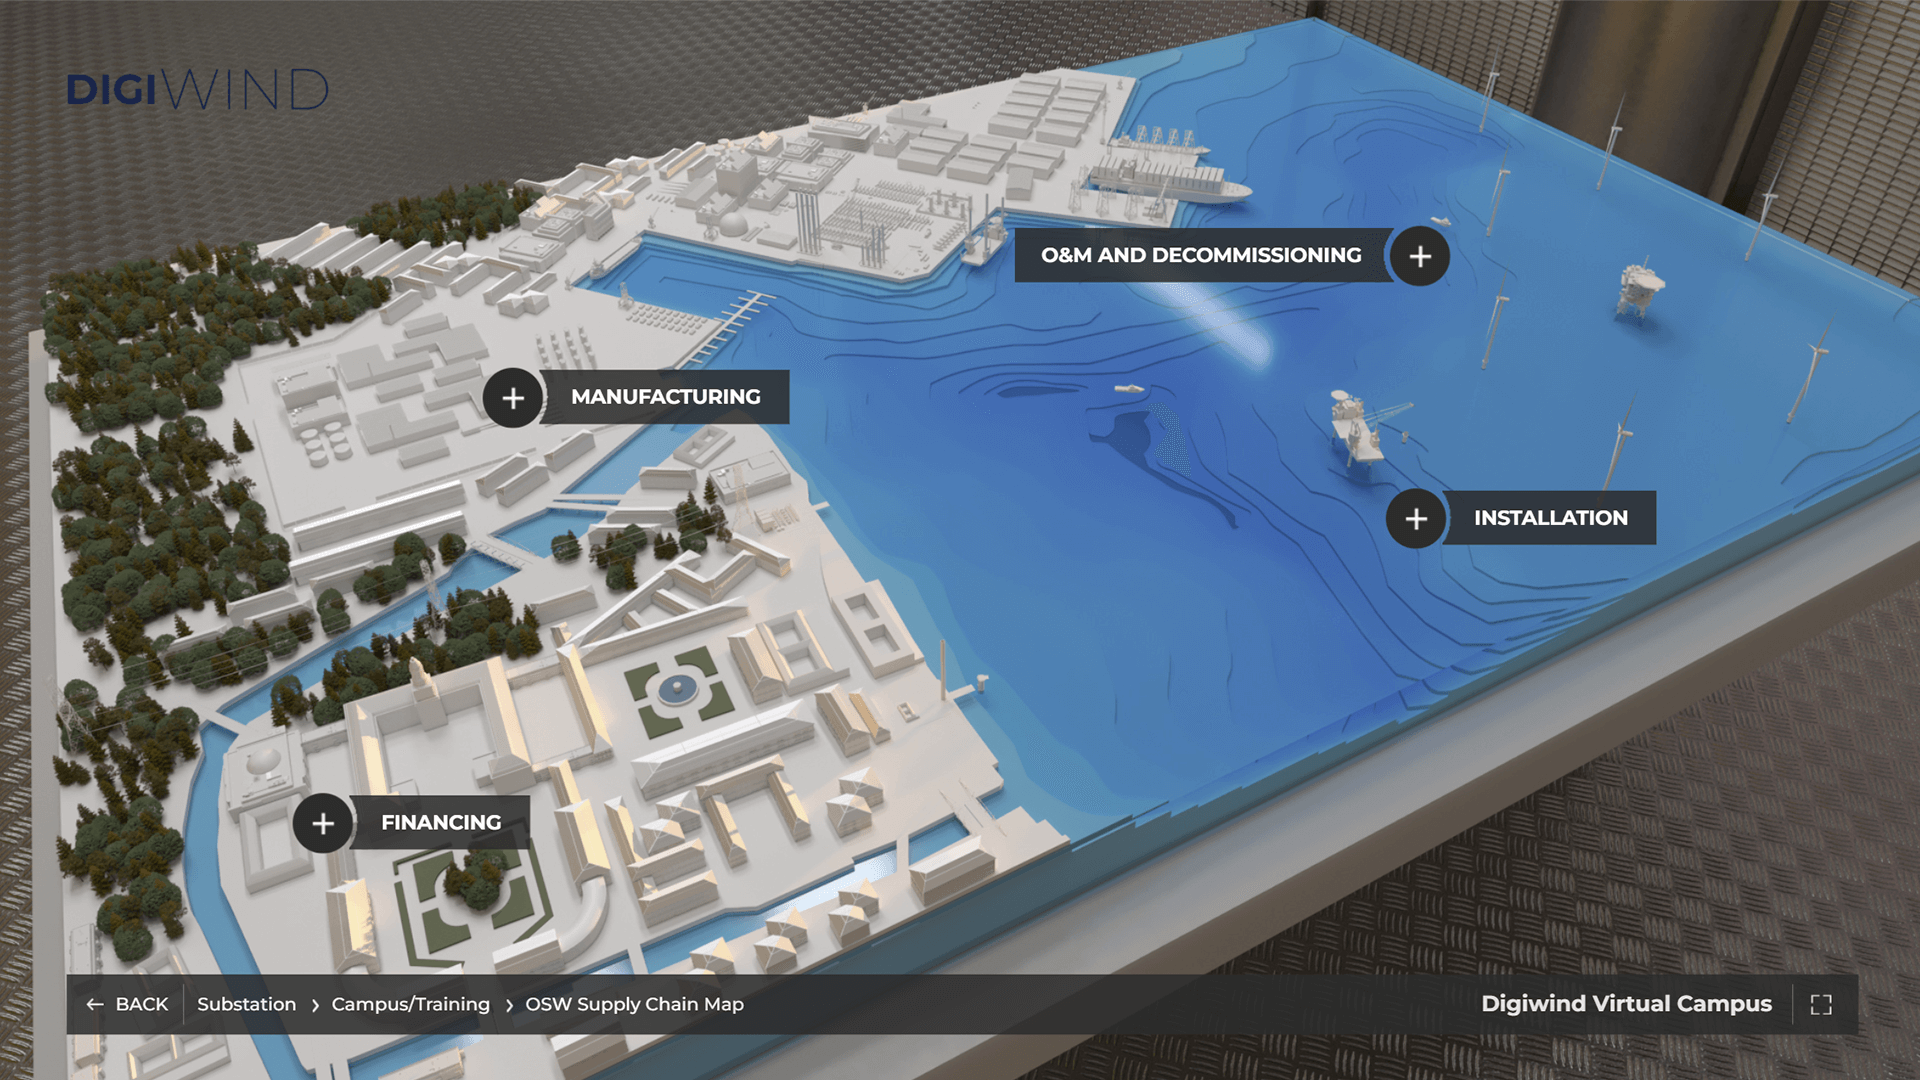Screen dimensions: 1920x1080
Task: Click the DIGIWIND logo
Action: coord(197,90)
